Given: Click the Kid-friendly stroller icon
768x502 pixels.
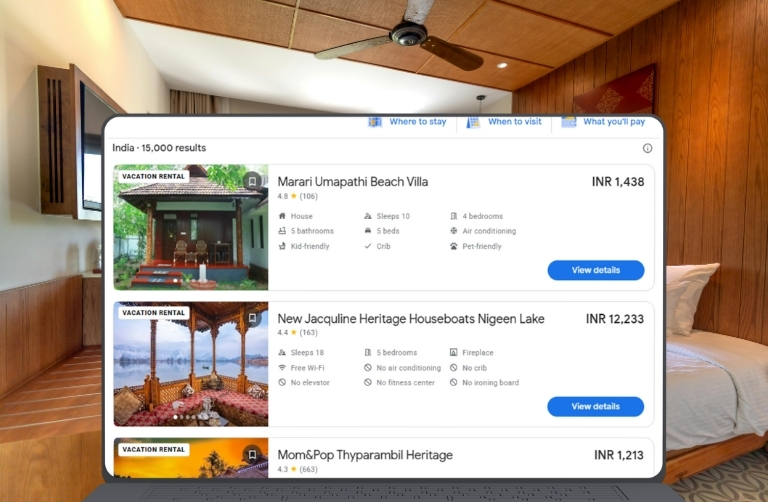Looking at the screenshot, I should click(282, 246).
